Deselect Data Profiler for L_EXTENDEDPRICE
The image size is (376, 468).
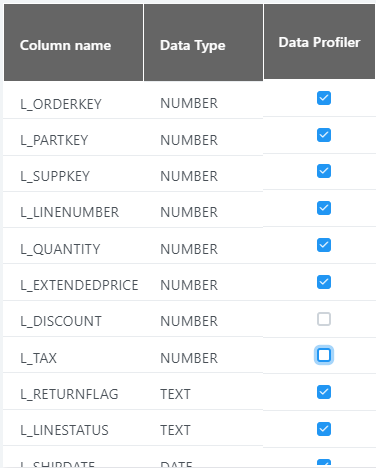(324, 282)
